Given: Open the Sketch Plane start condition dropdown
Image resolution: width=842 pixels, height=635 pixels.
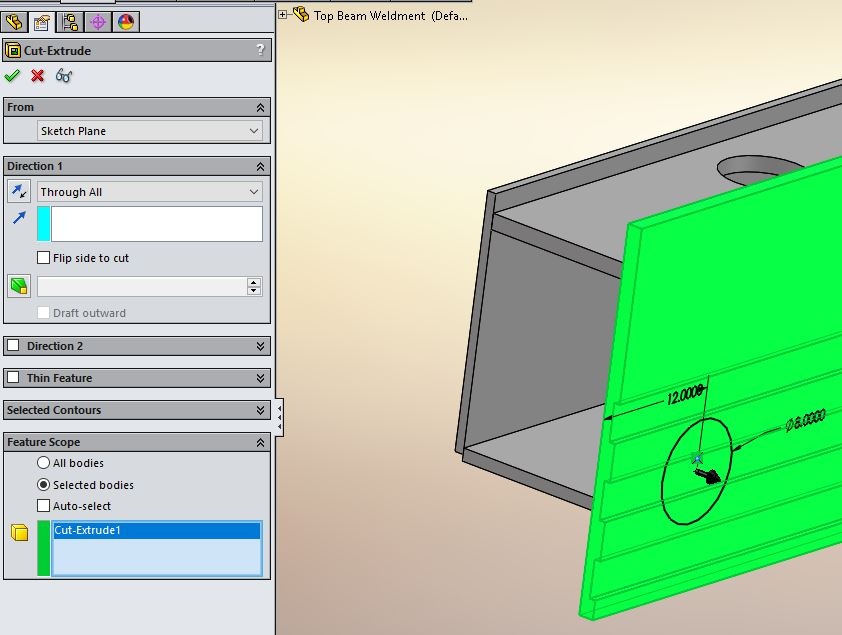Looking at the screenshot, I should pyautogui.click(x=150, y=131).
